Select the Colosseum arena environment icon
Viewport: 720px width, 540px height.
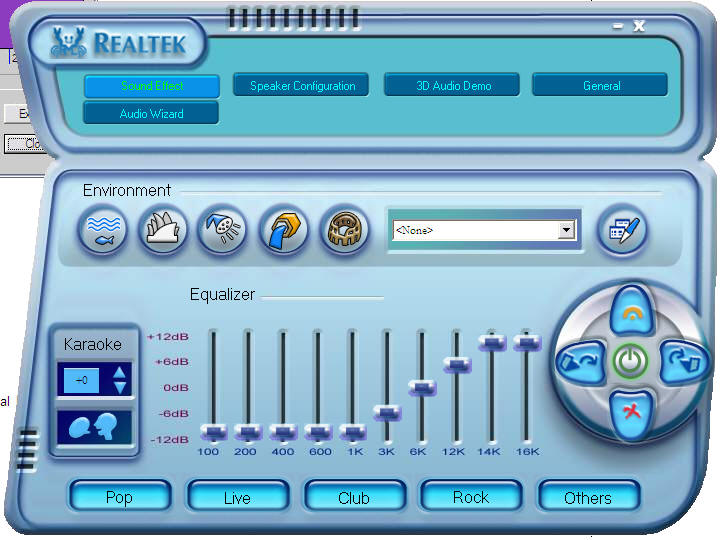(344, 230)
